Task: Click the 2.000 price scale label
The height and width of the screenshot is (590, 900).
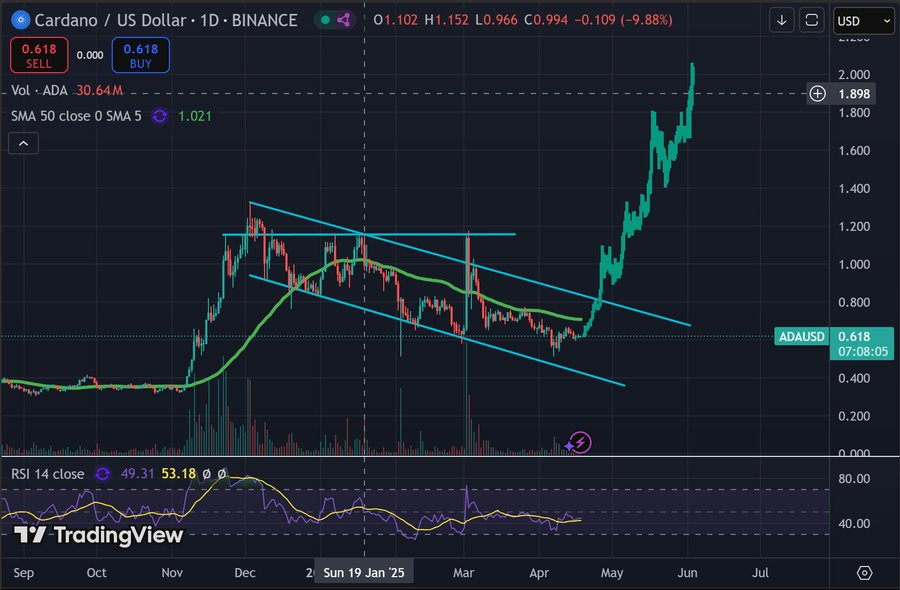Action: tap(854, 75)
